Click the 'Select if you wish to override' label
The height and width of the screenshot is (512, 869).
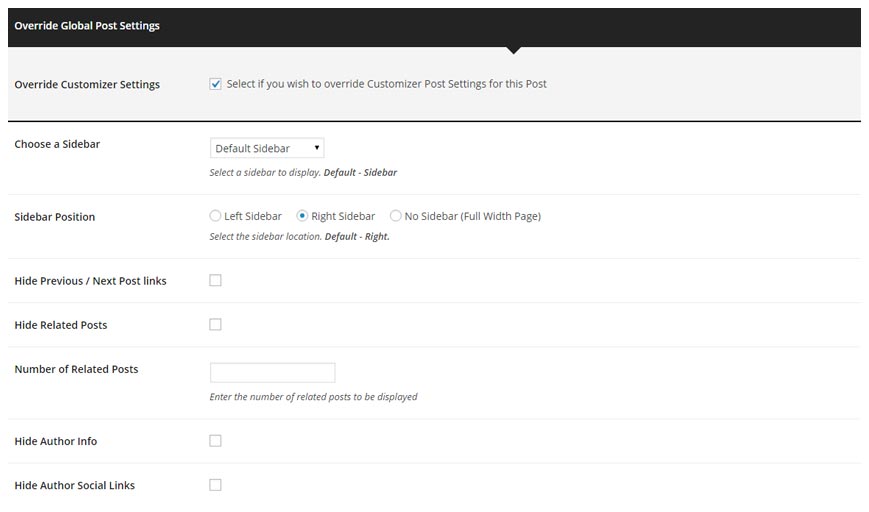386,84
